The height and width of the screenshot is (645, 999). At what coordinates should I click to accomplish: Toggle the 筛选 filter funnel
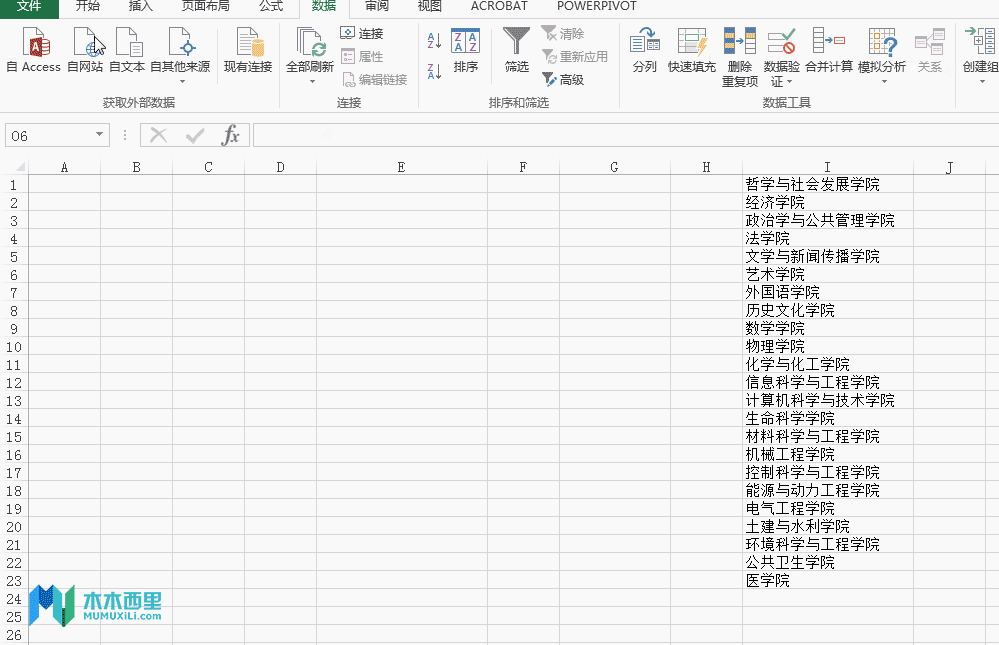pyautogui.click(x=517, y=50)
